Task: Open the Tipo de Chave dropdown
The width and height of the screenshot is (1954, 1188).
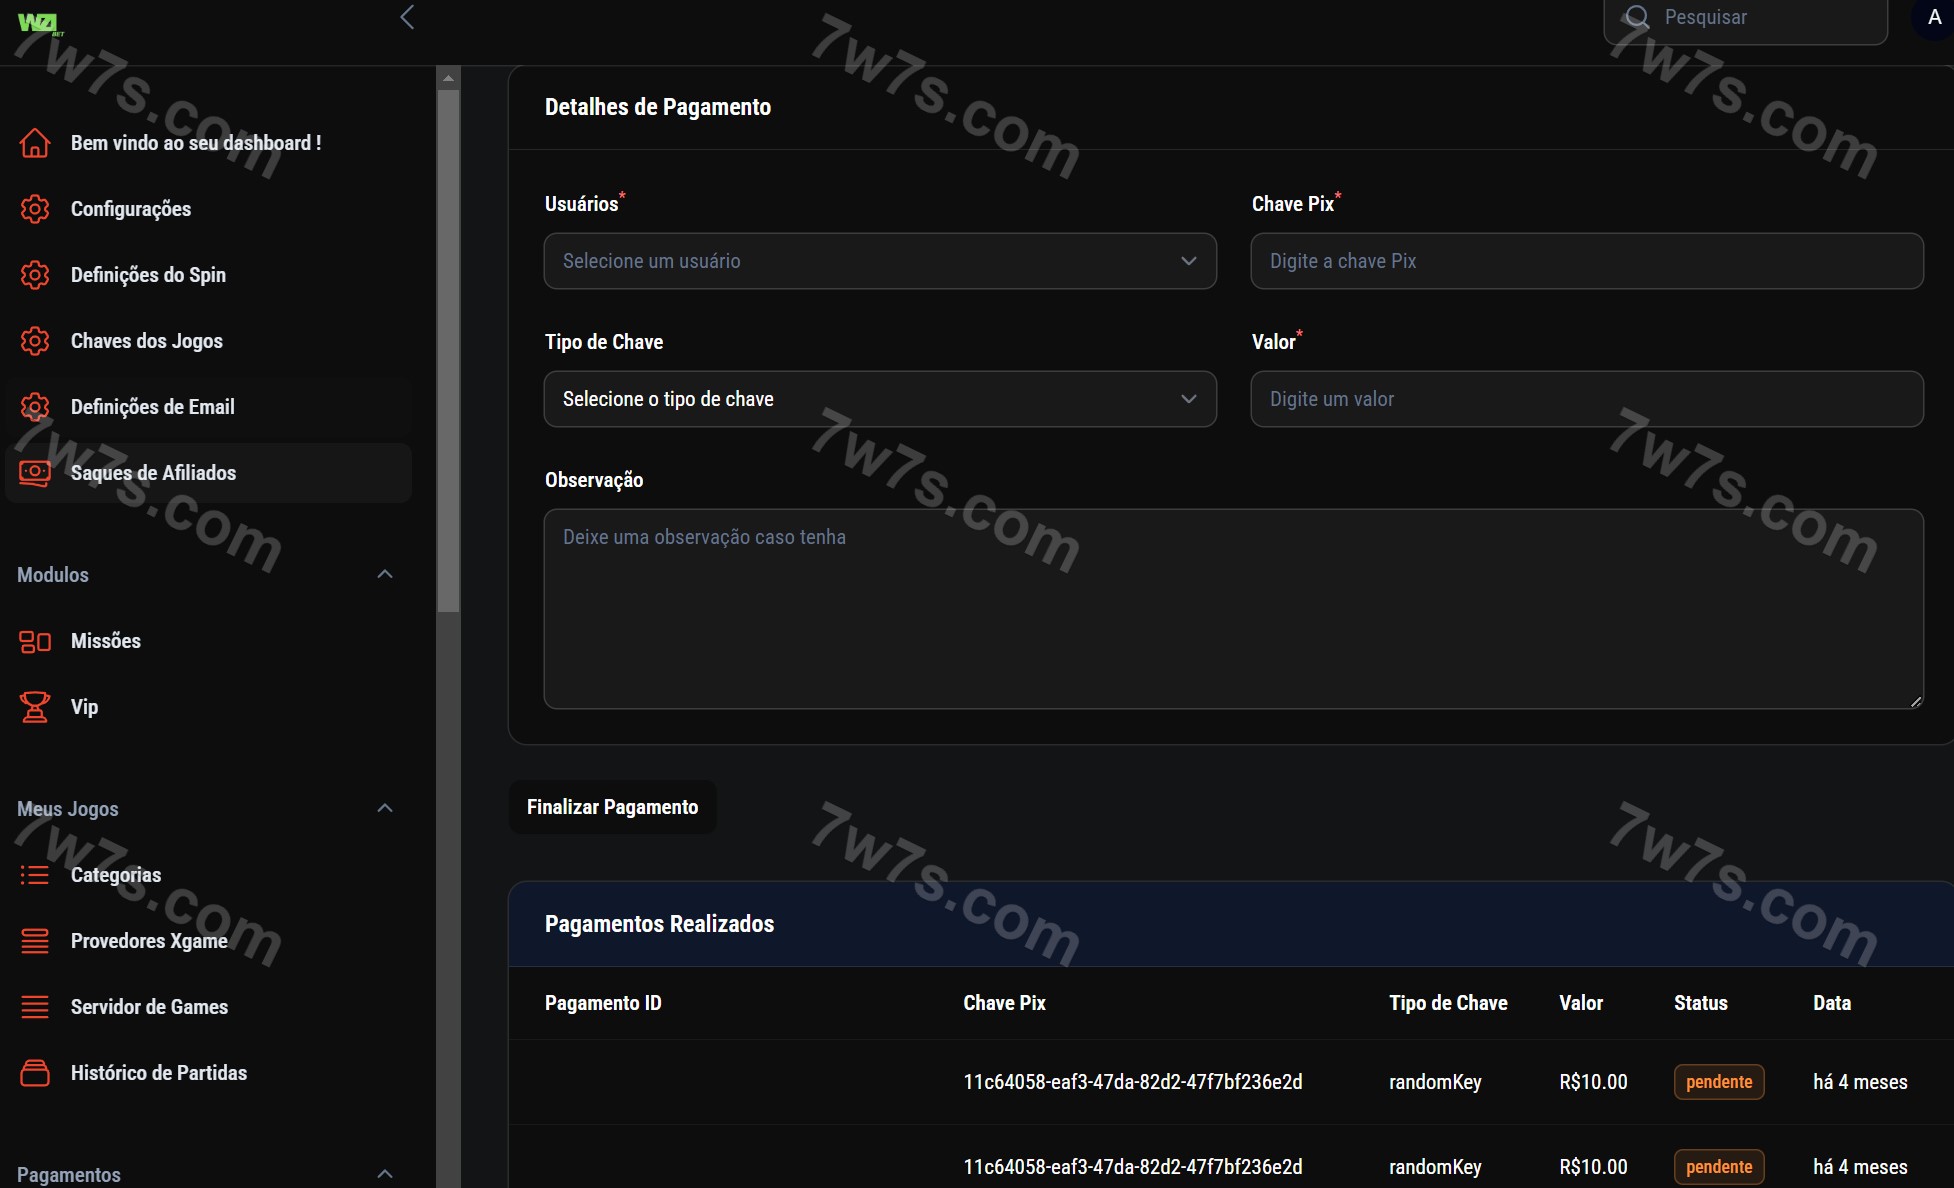Action: tap(880, 399)
